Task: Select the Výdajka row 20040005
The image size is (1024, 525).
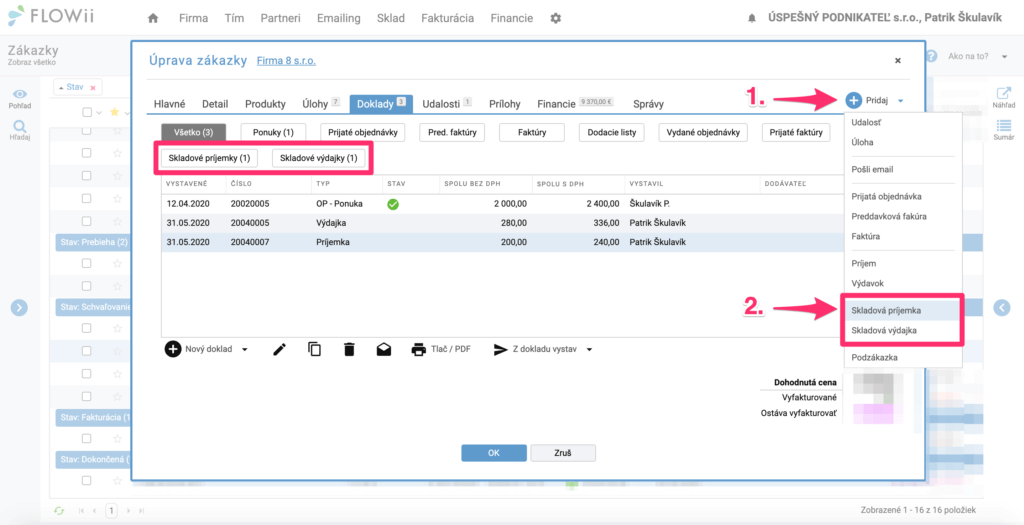Action: 503,223
